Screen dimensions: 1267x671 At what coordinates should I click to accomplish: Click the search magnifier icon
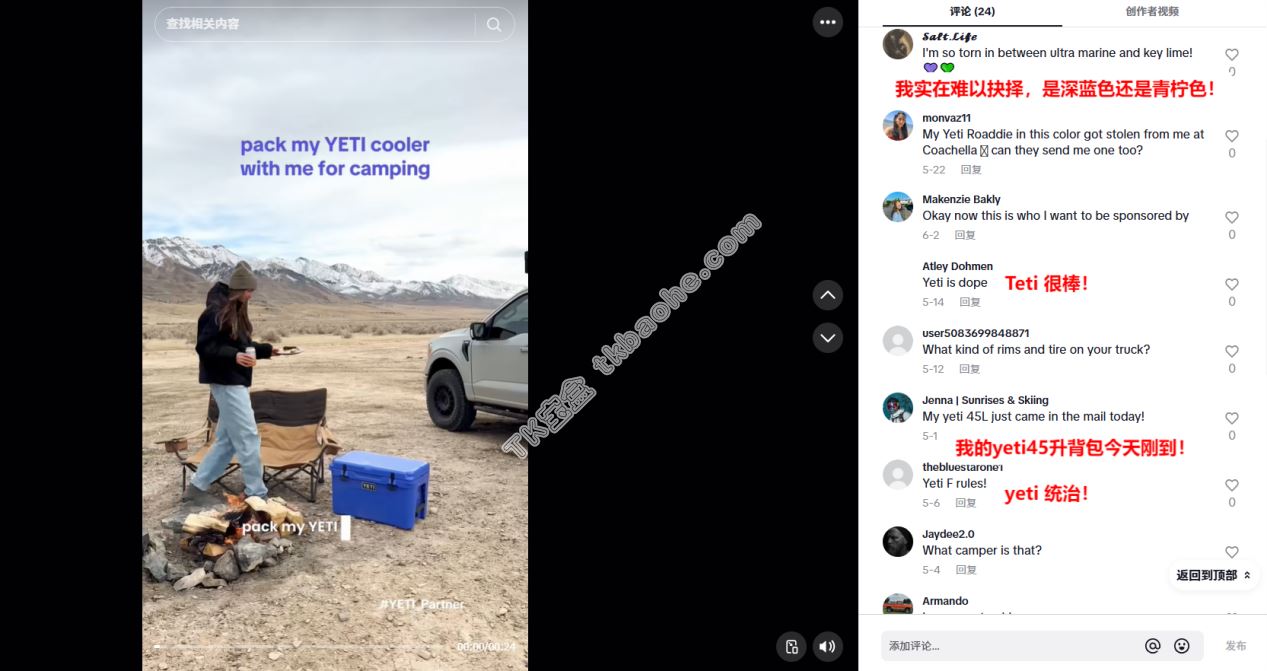tap(494, 24)
